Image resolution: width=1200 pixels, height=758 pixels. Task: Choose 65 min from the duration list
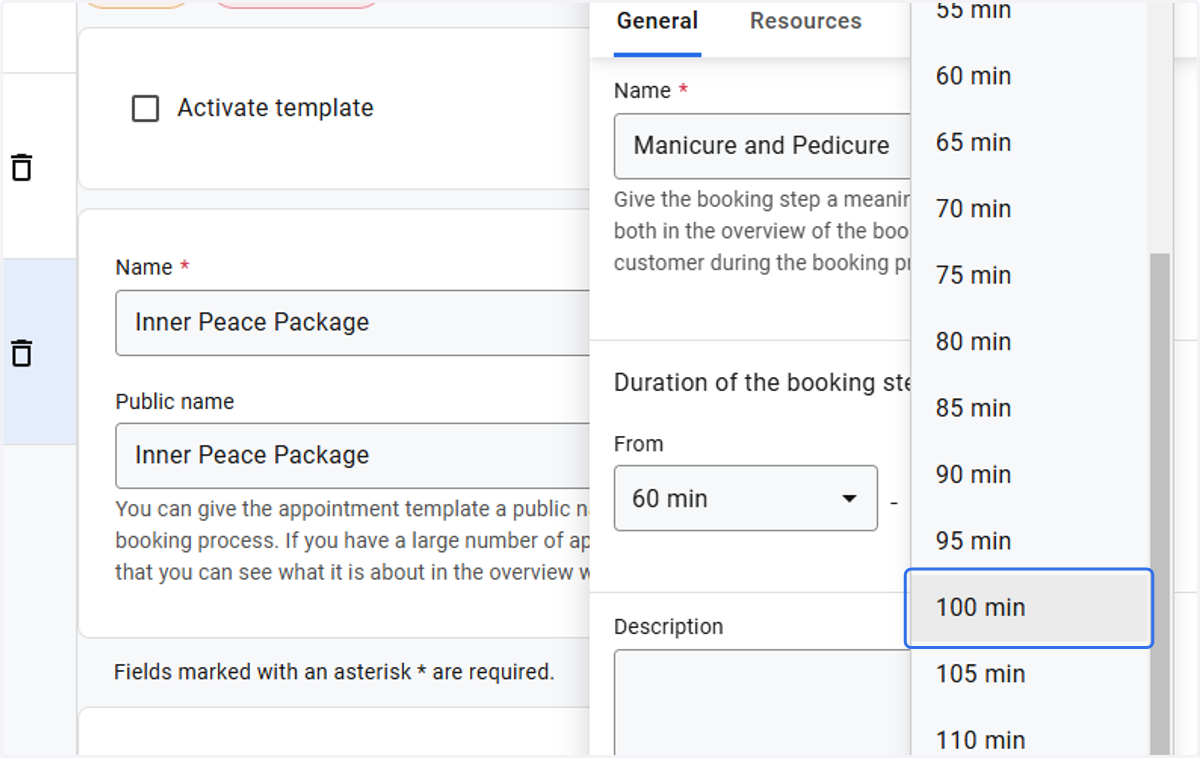click(1030, 142)
